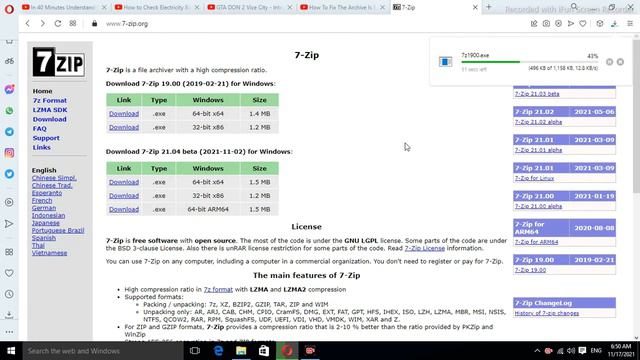
Task: Open Extensions cube icon
Action: [x=600, y=24]
